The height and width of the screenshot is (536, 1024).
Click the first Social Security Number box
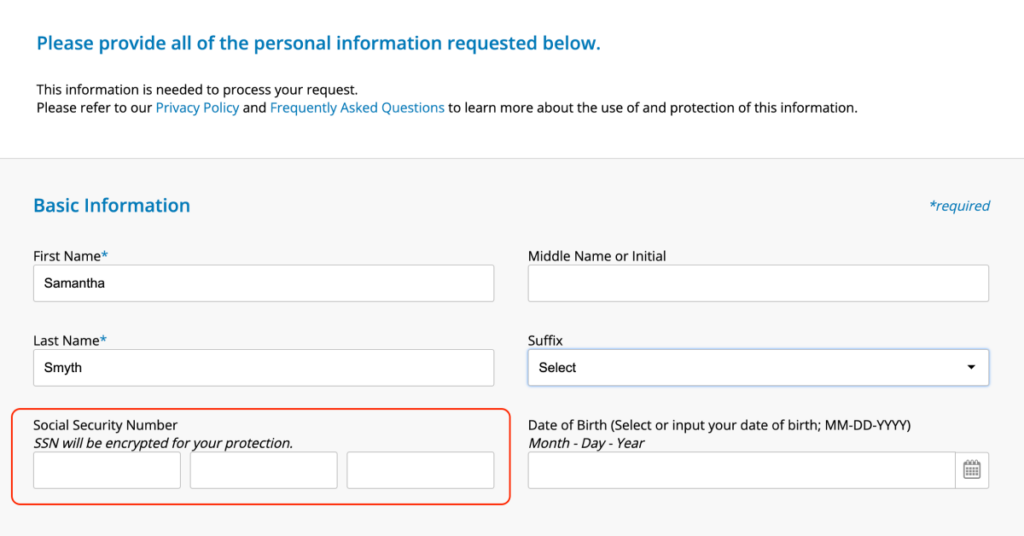point(107,470)
